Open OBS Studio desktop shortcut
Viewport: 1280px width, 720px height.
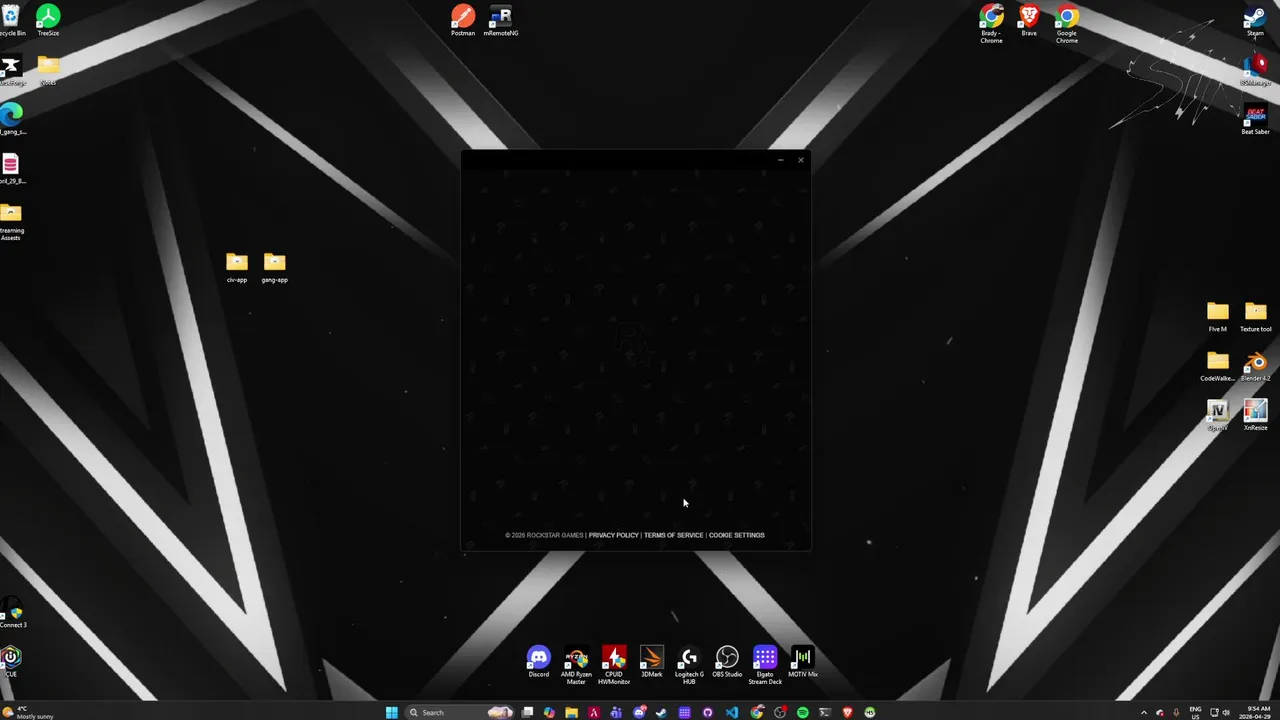[x=727, y=662]
